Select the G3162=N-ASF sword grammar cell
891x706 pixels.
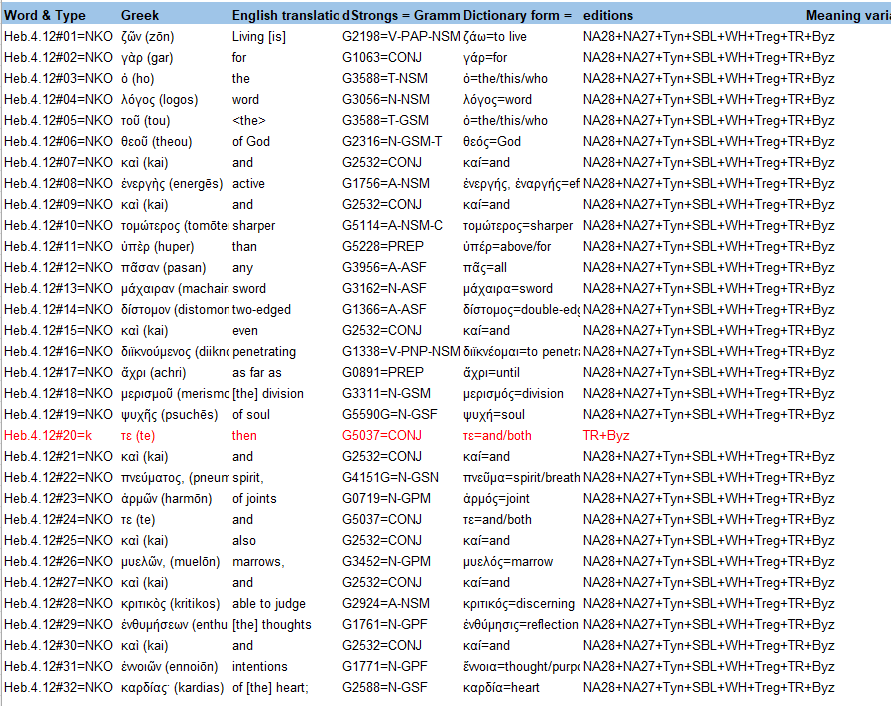pyautogui.click(x=384, y=289)
